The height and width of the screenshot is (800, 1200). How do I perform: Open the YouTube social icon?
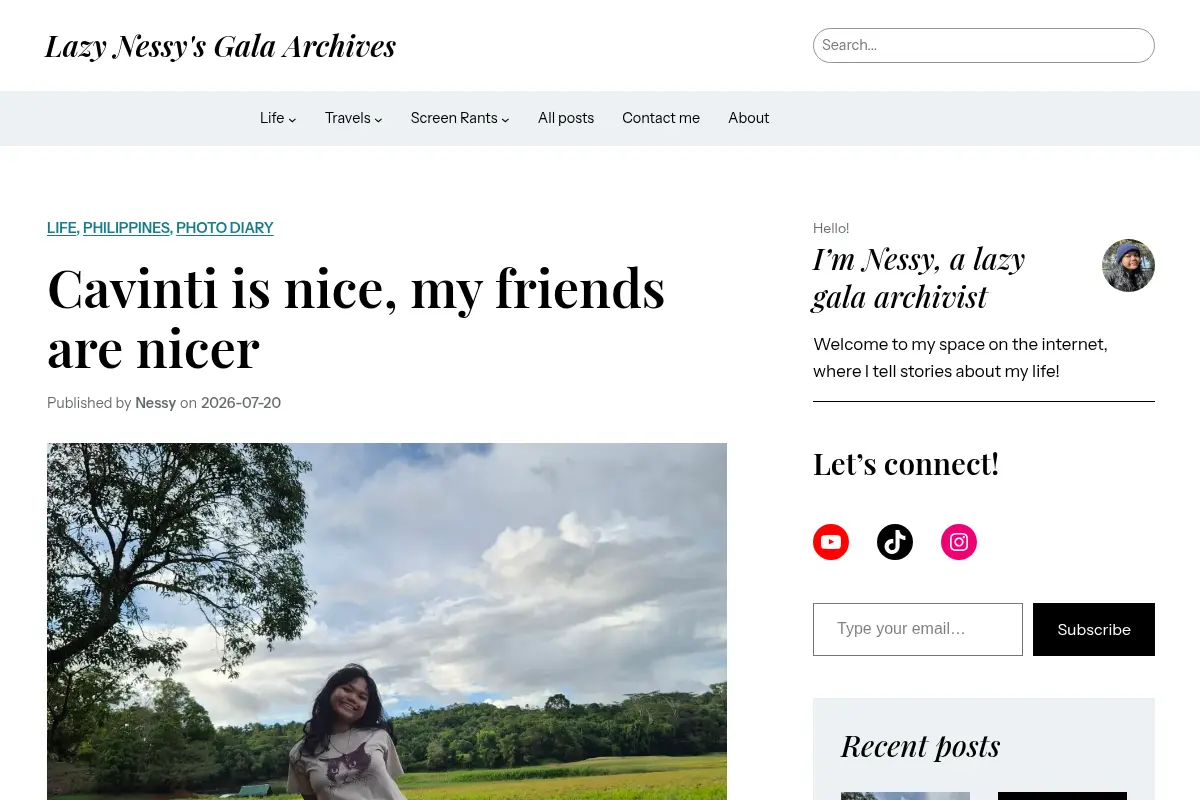(831, 542)
